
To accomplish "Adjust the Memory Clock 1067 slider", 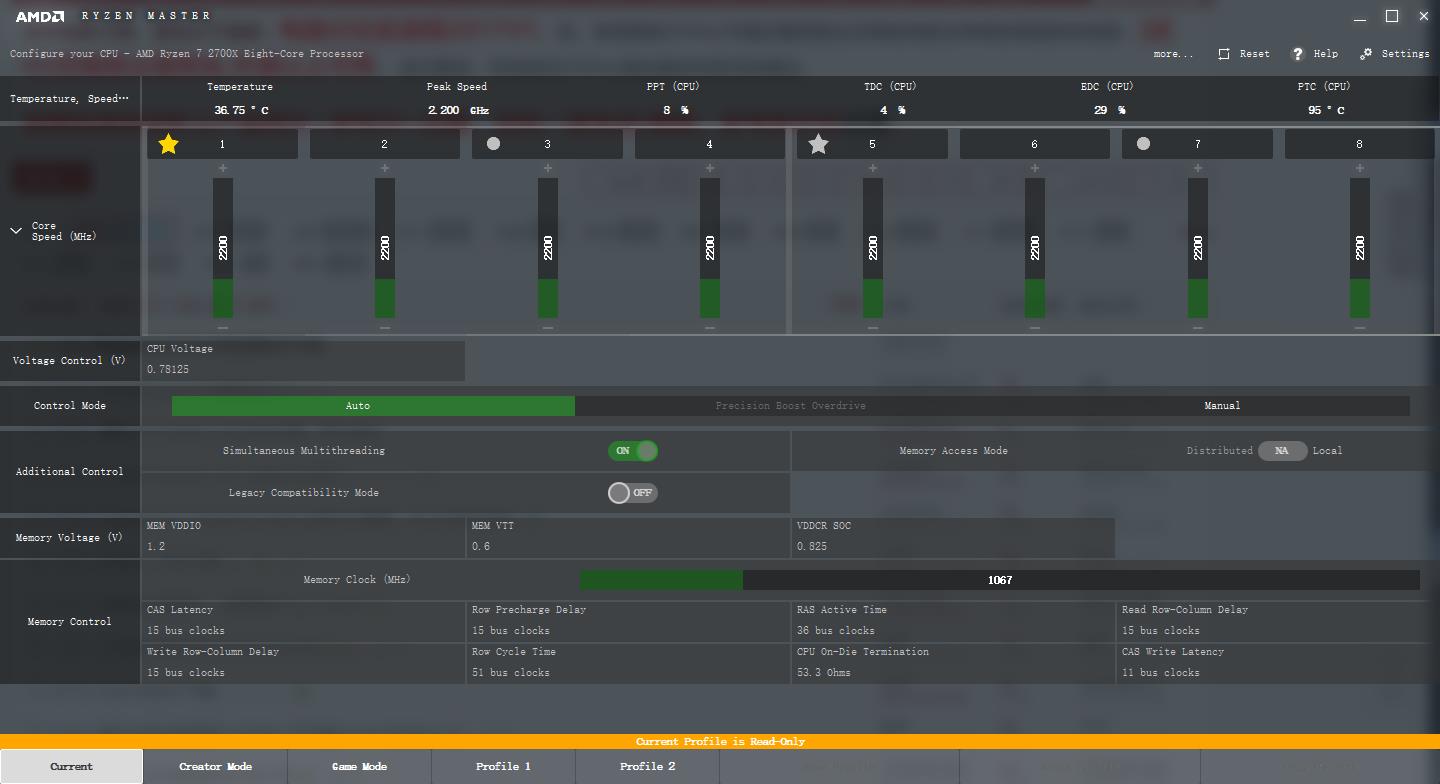I will [1000, 580].
